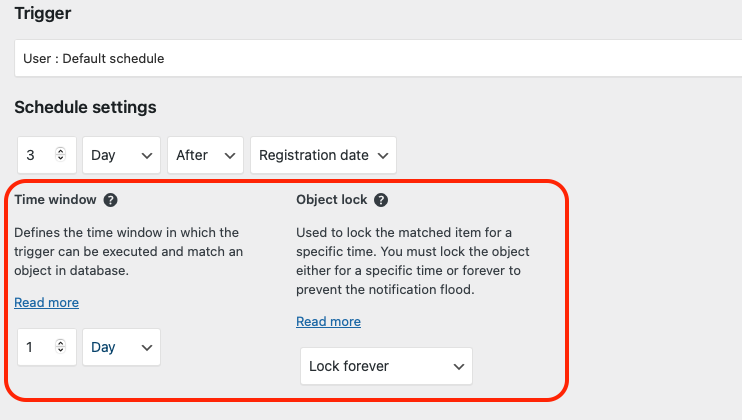The image size is (742, 420).
Task: Open the Time window help tooltip icon
Action: (x=110, y=200)
